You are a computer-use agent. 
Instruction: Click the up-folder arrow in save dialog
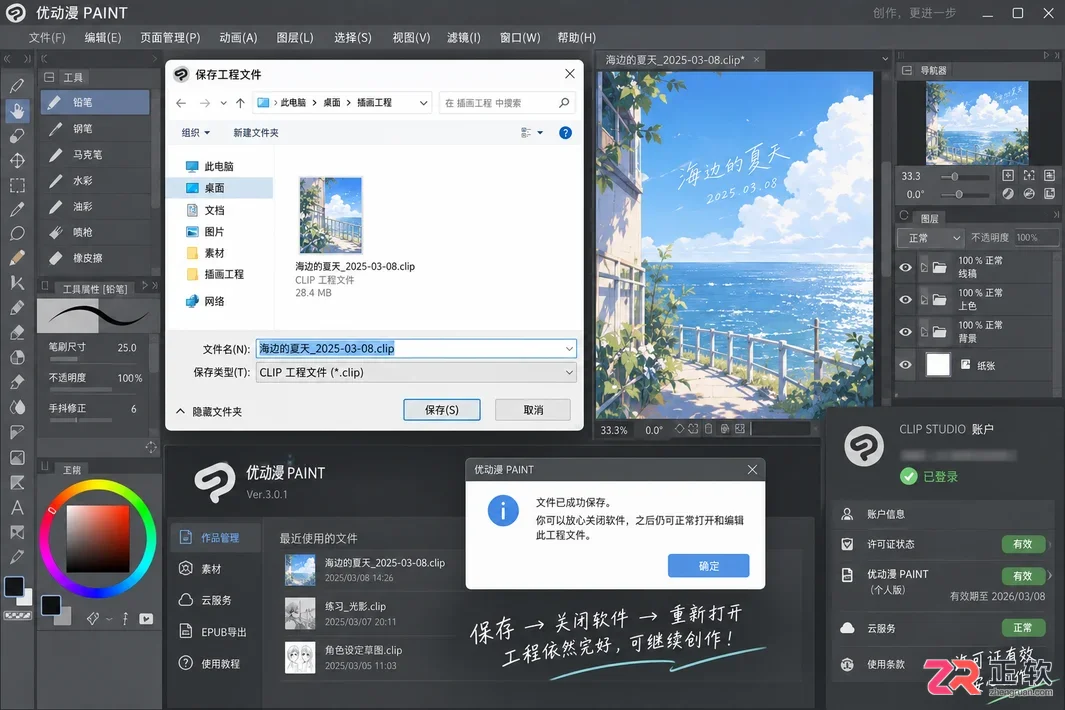240,103
